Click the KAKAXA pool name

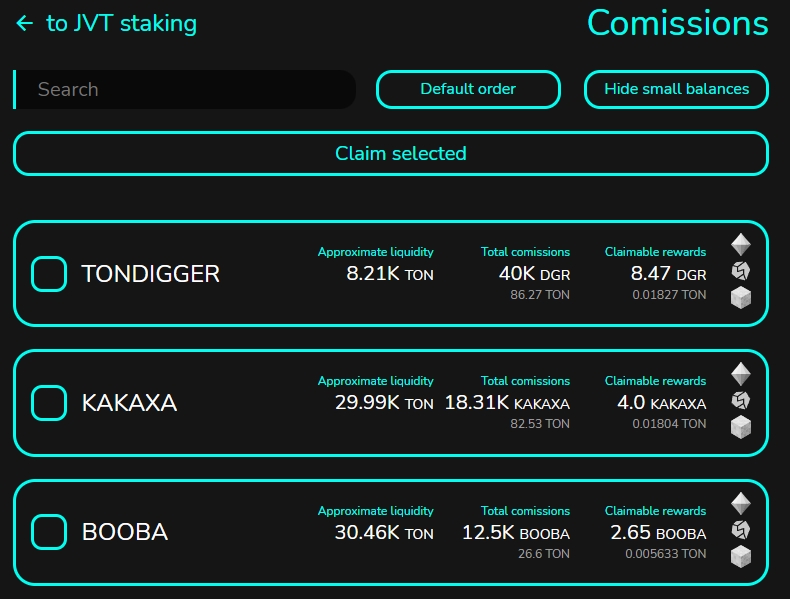click(x=129, y=403)
